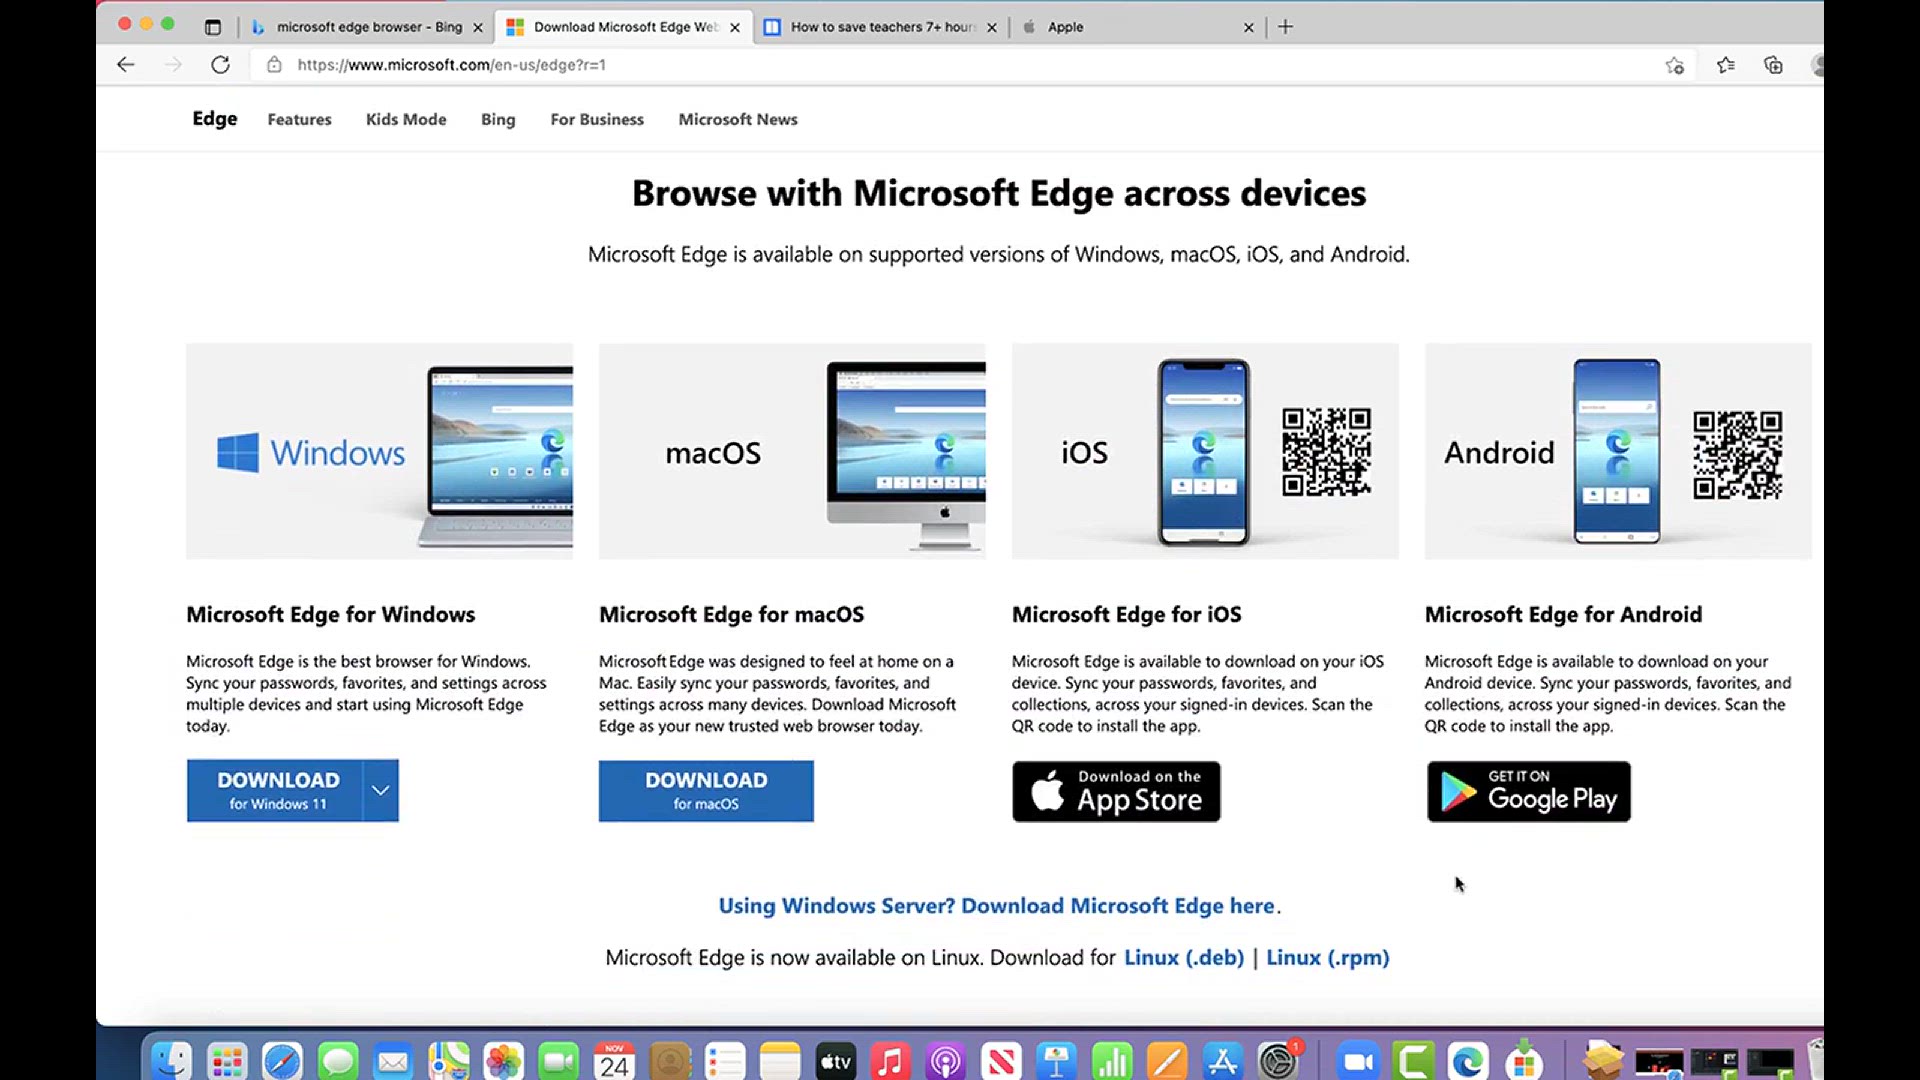
Task: Click Download for macOS button
Action: tap(706, 791)
